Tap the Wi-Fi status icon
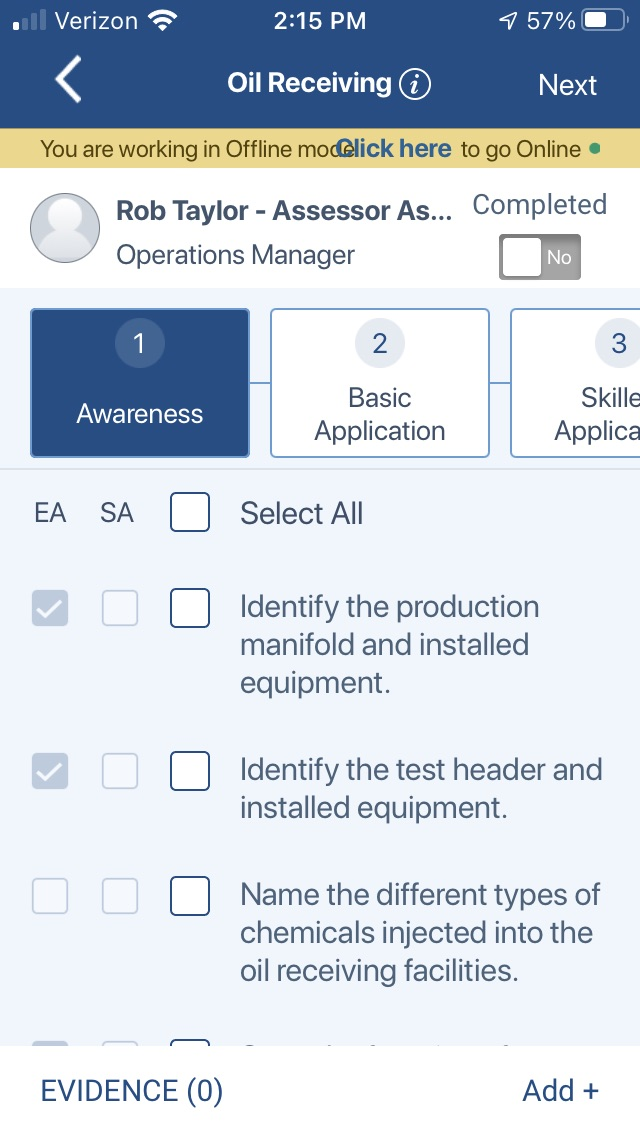This screenshot has height=1136, width=640. [x=162, y=20]
